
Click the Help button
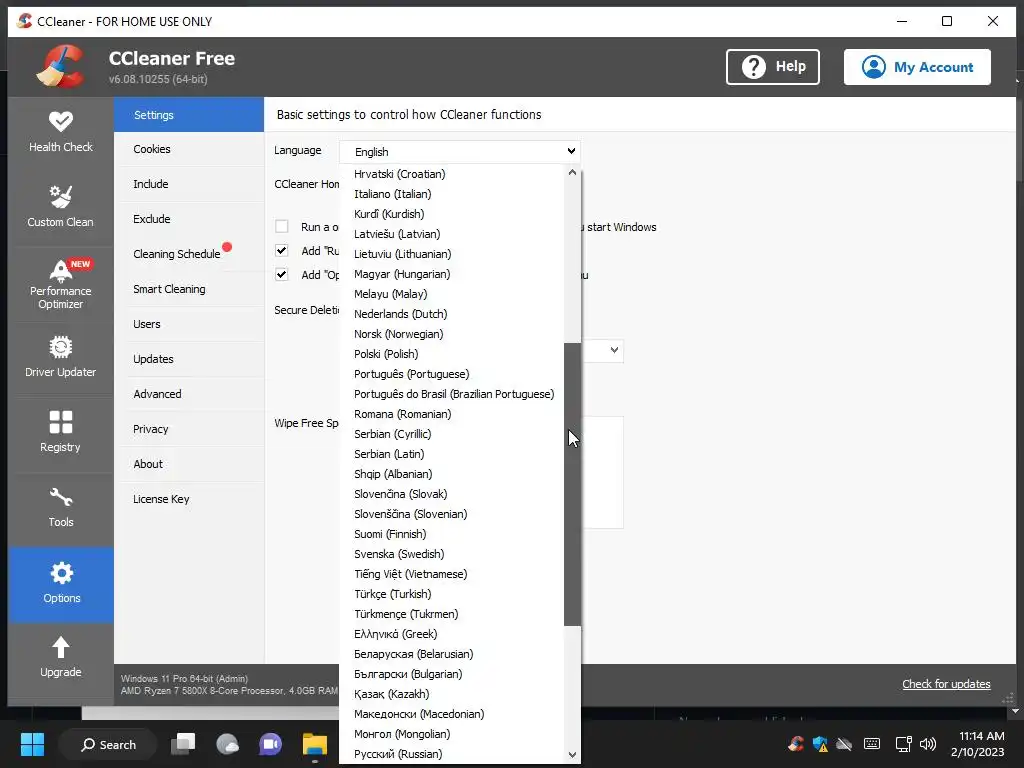[773, 67]
